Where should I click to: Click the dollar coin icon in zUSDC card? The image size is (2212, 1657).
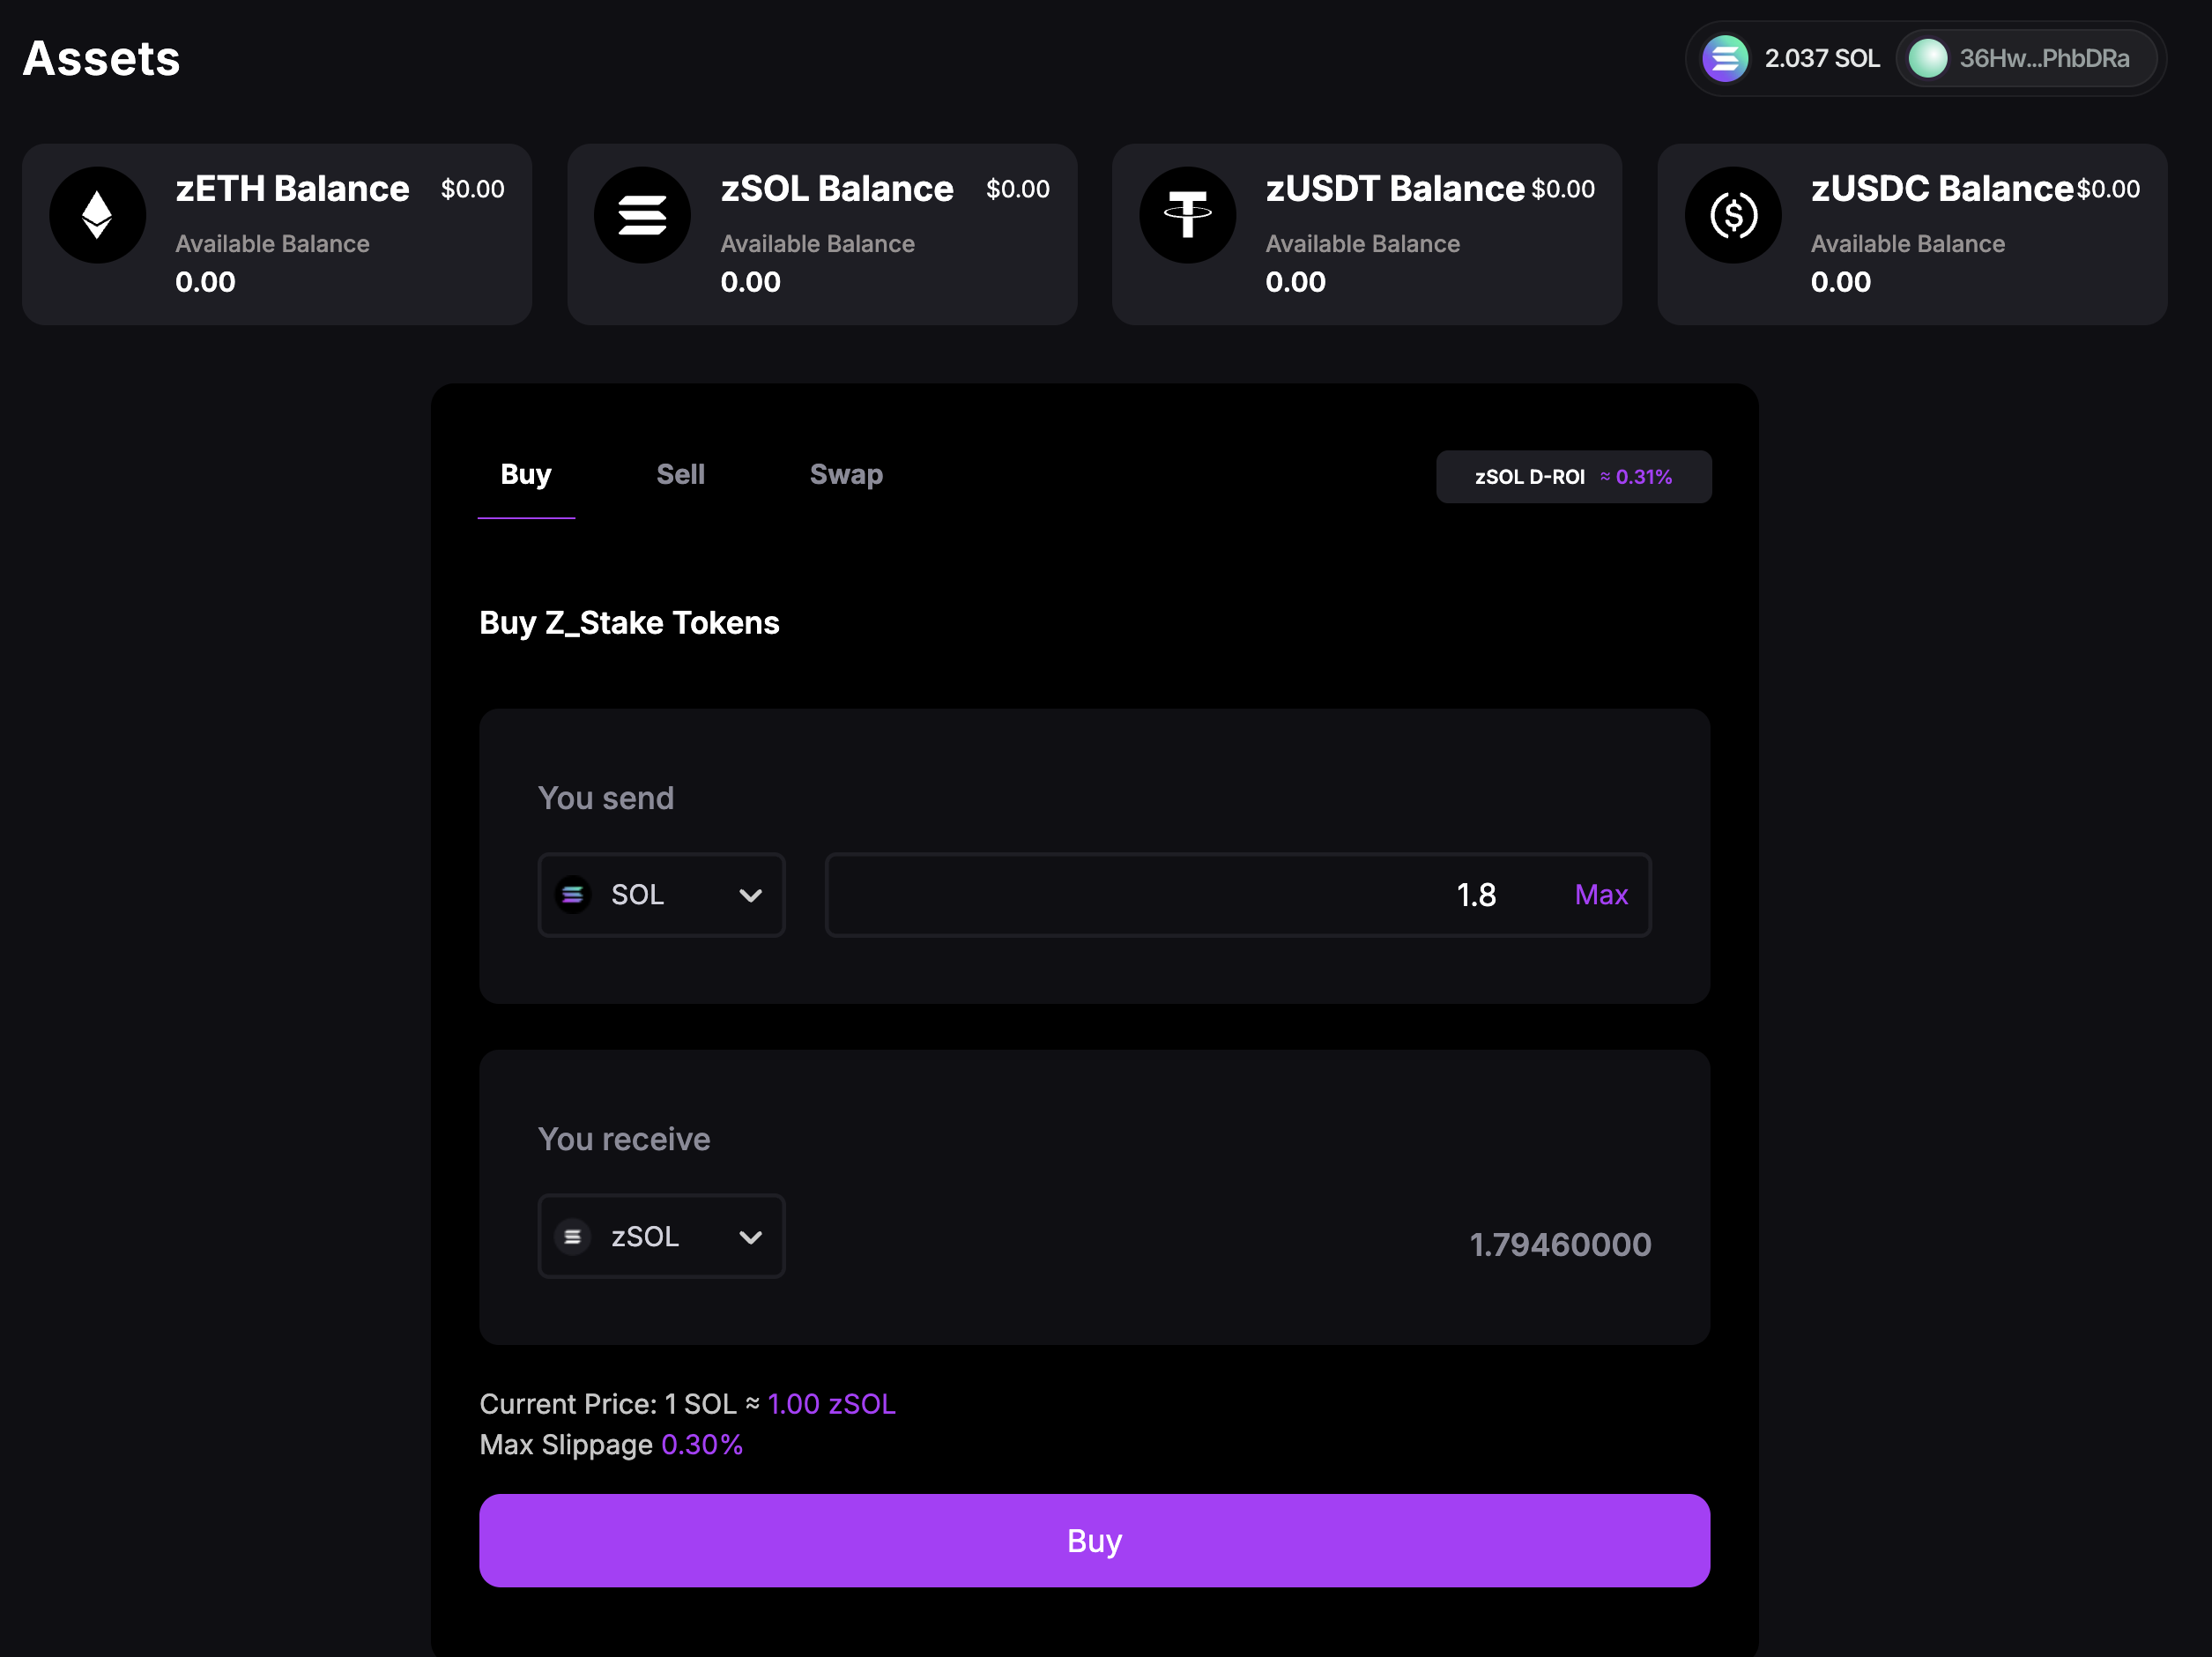(x=1733, y=215)
